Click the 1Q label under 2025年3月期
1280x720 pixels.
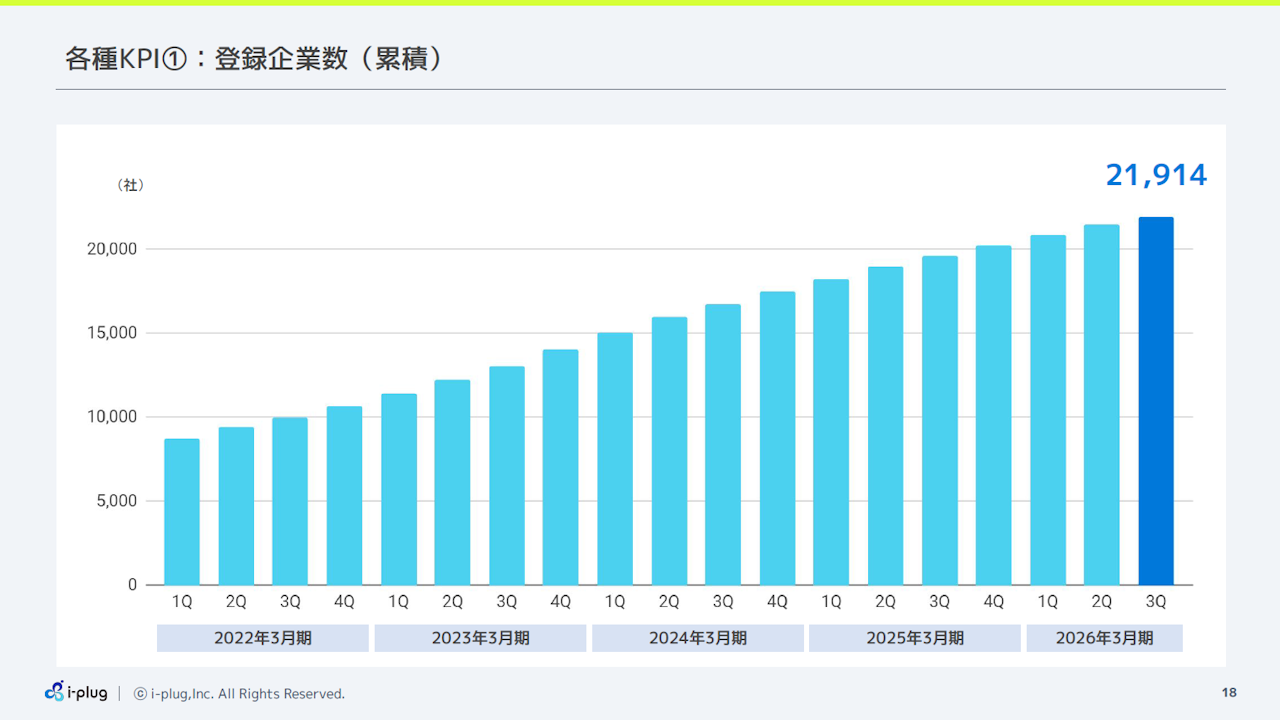tap(831, 602)
